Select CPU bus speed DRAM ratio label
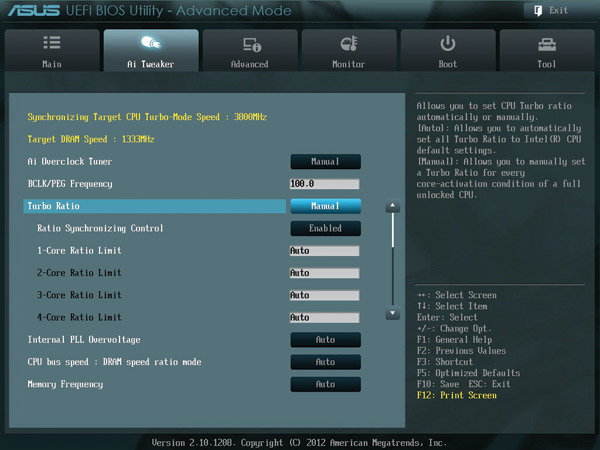The image size is (600, 450). tap(114, 362)
